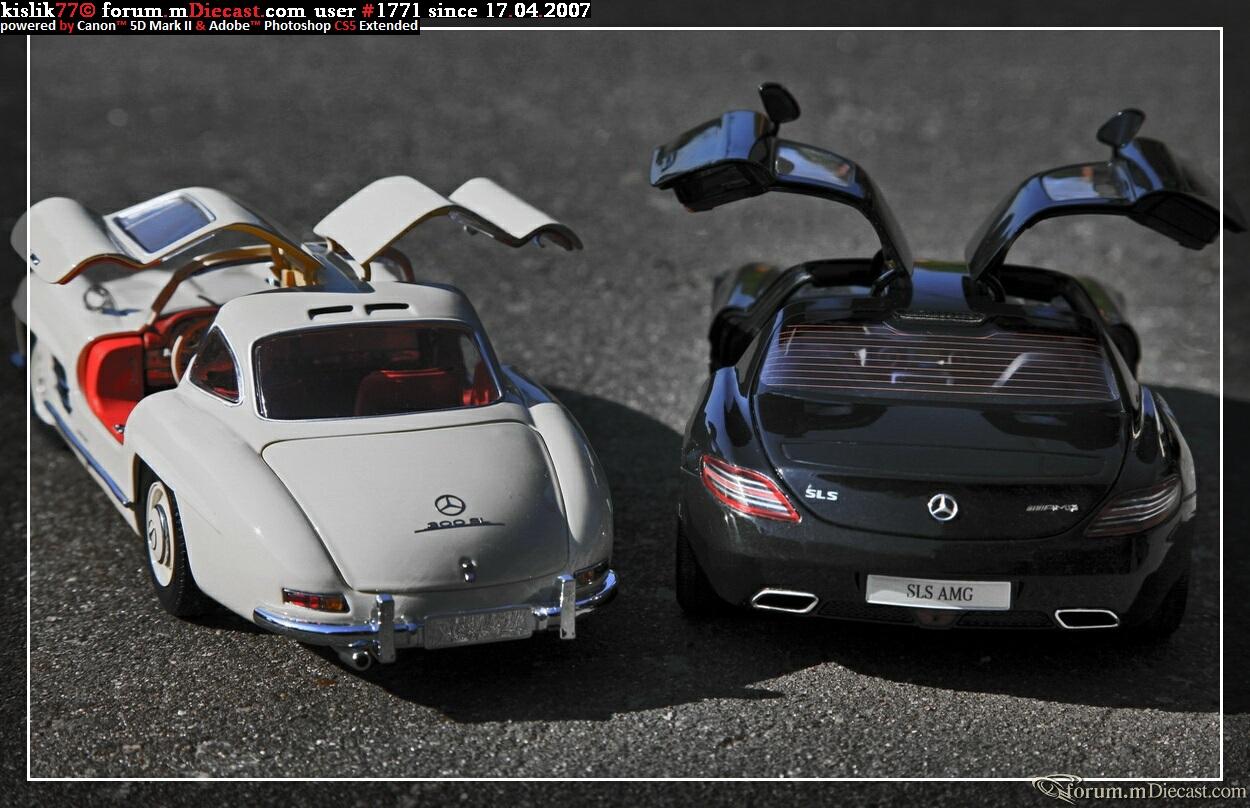Click the SLS AMG license plate

point(938,592)
